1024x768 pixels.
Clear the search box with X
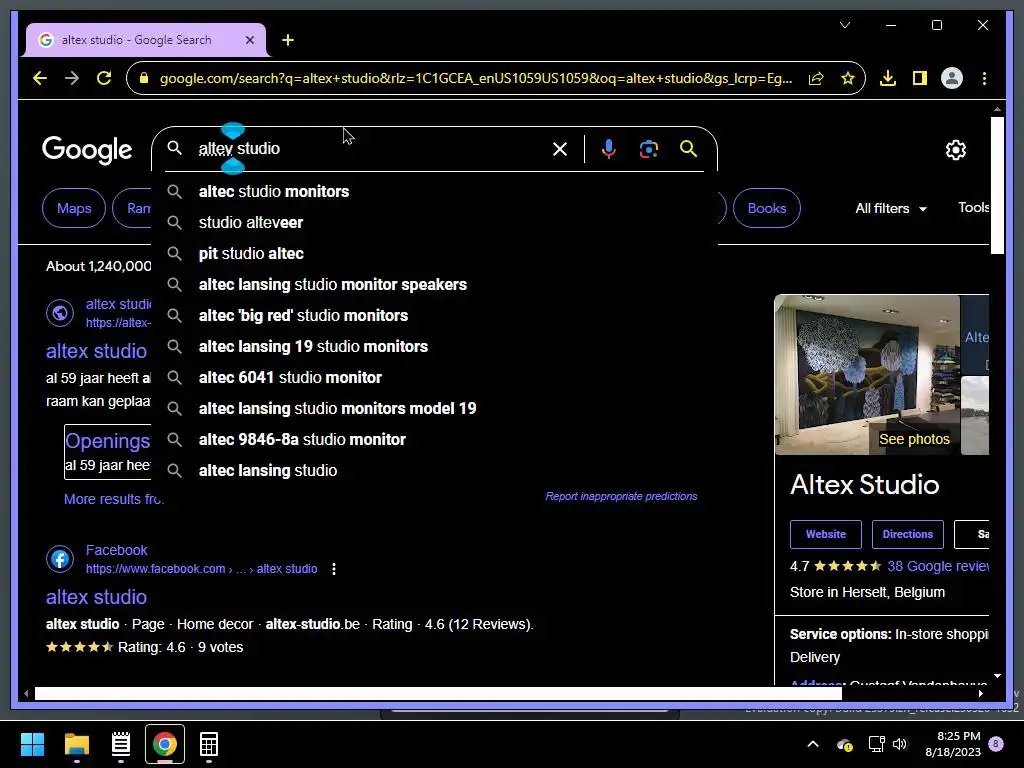click(560, 149)
